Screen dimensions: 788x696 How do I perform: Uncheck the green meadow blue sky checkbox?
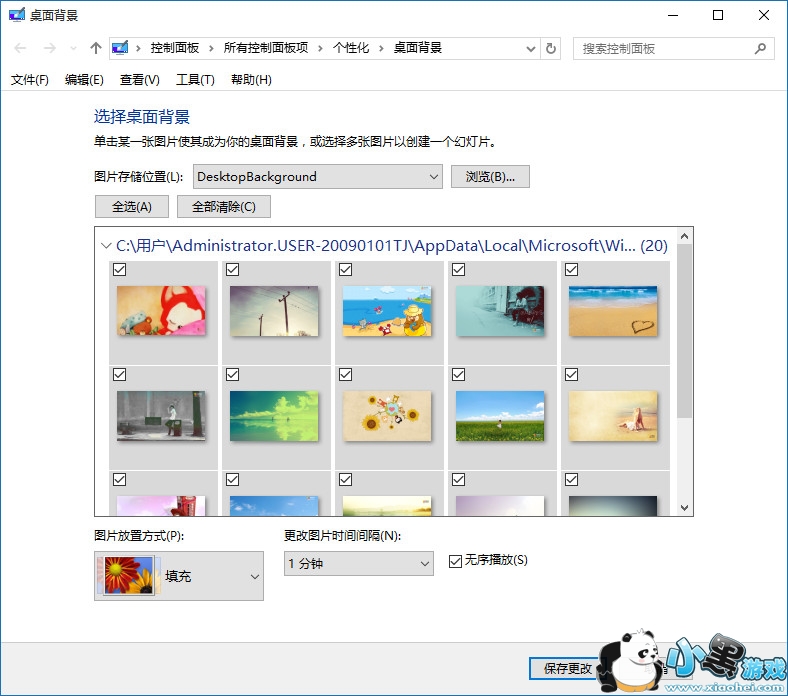pyautogui.click(x=459, y=375)
